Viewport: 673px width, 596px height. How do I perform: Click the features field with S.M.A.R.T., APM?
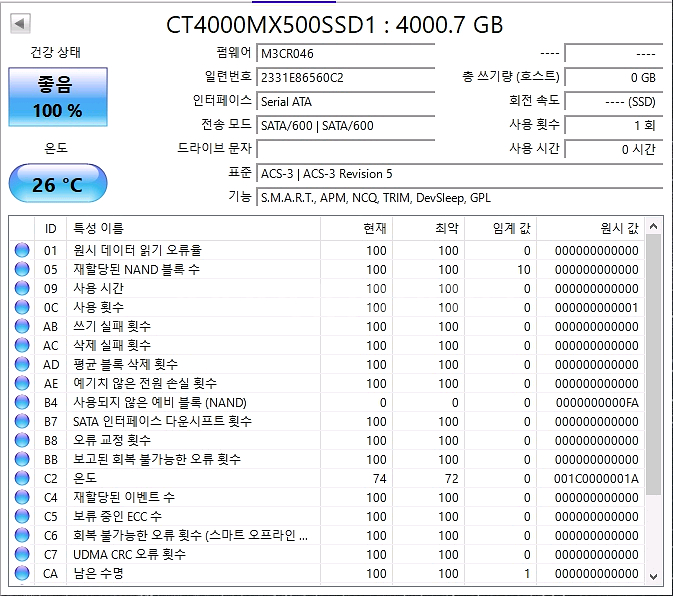click(x=460, y=198)
